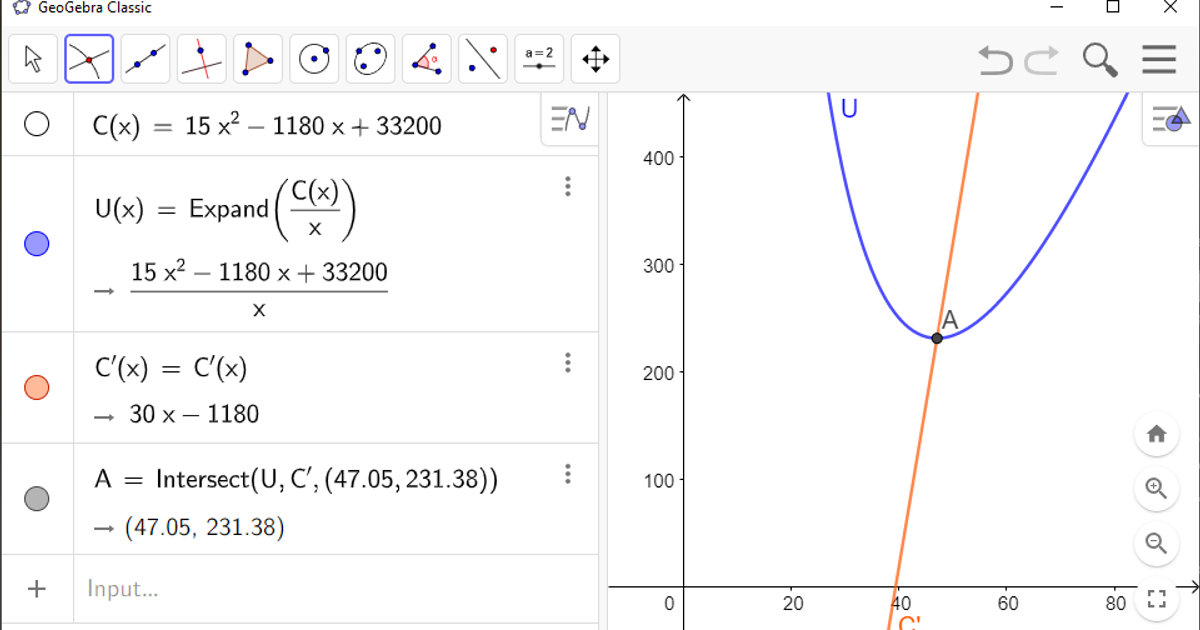
Task: Choose the Circle with Center tool
Action: (x=314, y=58)
